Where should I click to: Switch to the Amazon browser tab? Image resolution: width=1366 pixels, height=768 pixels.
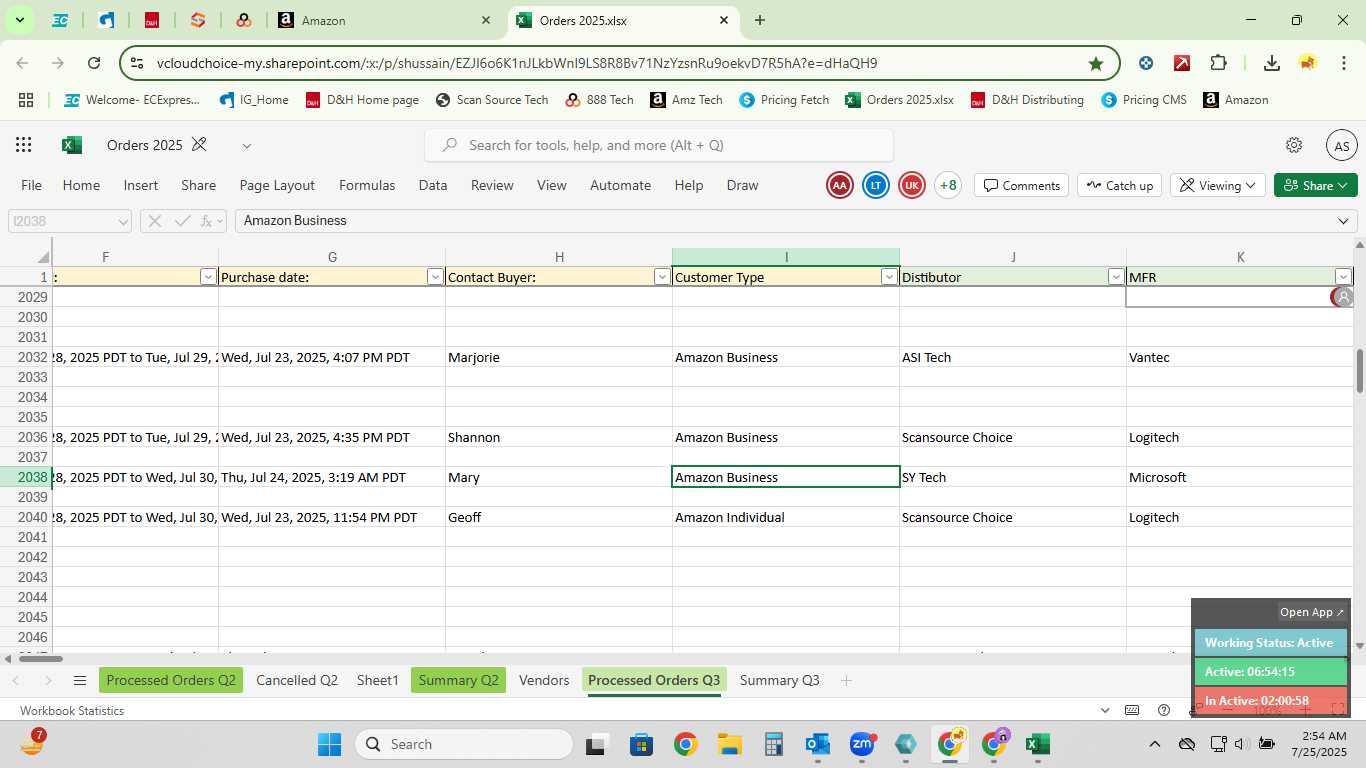384,20
